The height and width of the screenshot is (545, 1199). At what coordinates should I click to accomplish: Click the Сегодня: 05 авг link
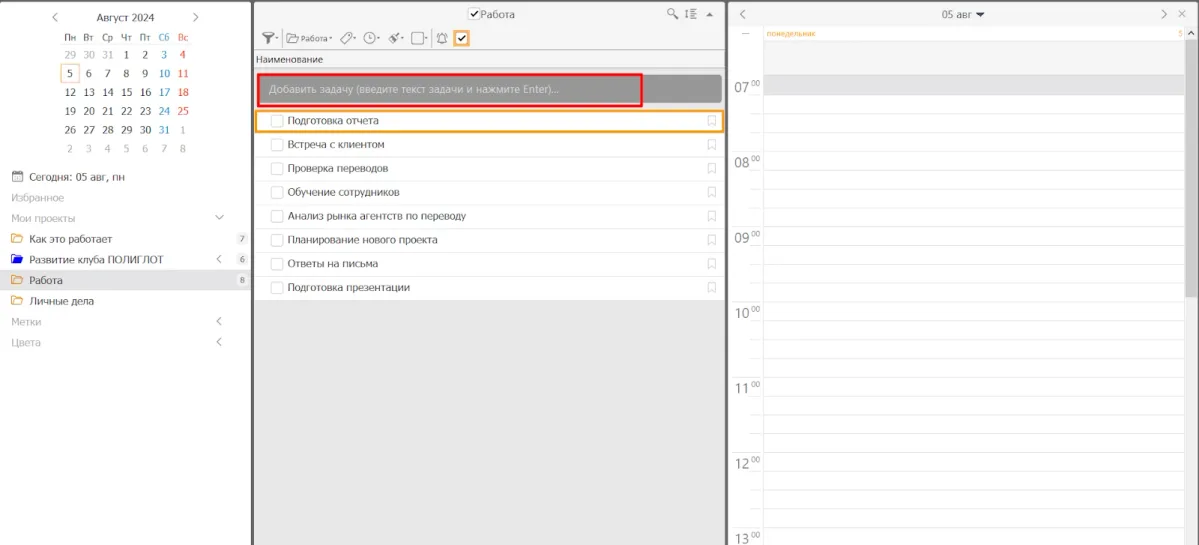coord(76,177)
